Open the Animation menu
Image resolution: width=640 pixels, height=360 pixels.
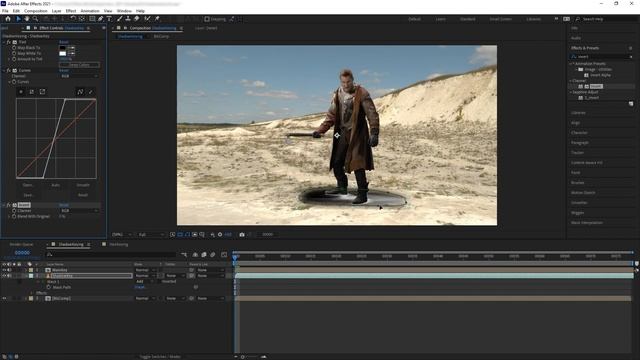tap(90, 11)
